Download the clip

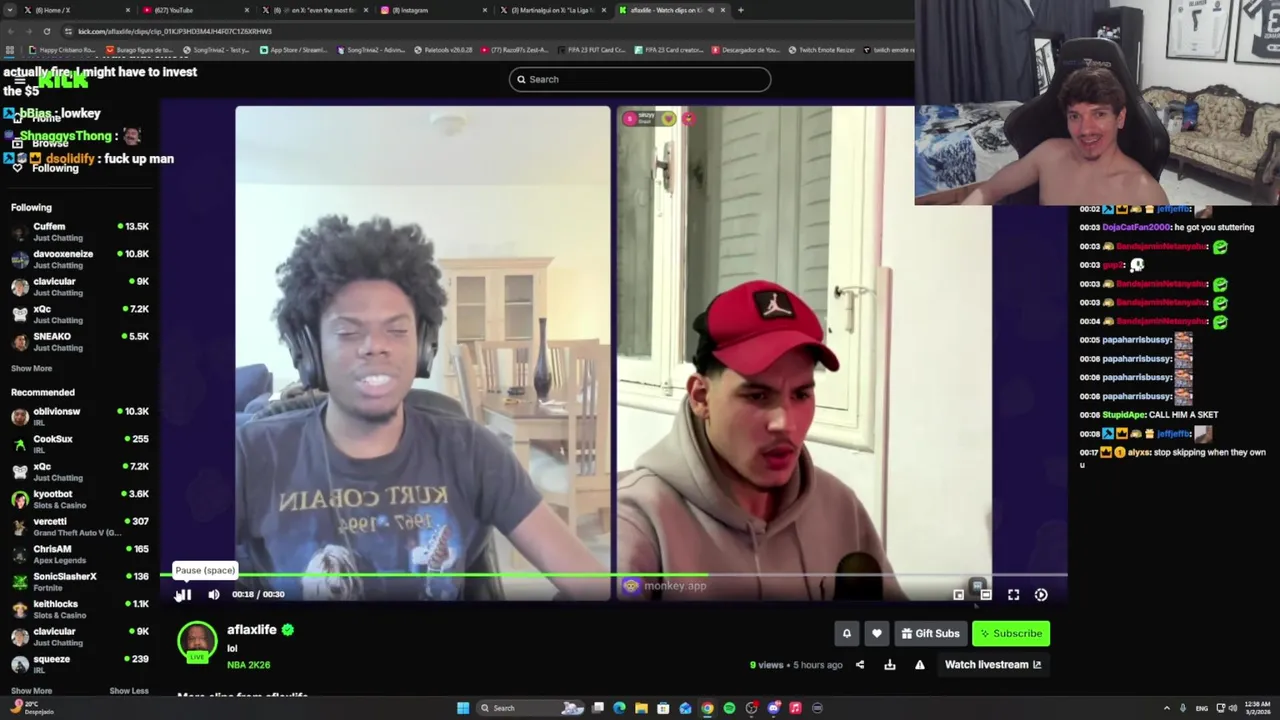click(x=890, y=665)
